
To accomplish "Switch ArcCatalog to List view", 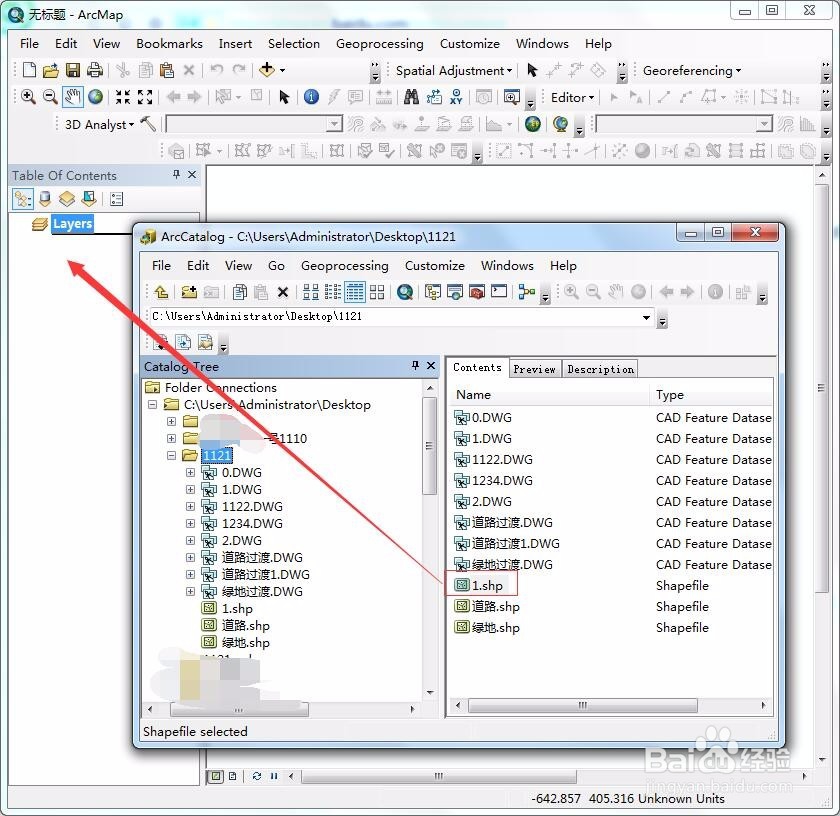I will pyautogui.click(x=333, y=292).
